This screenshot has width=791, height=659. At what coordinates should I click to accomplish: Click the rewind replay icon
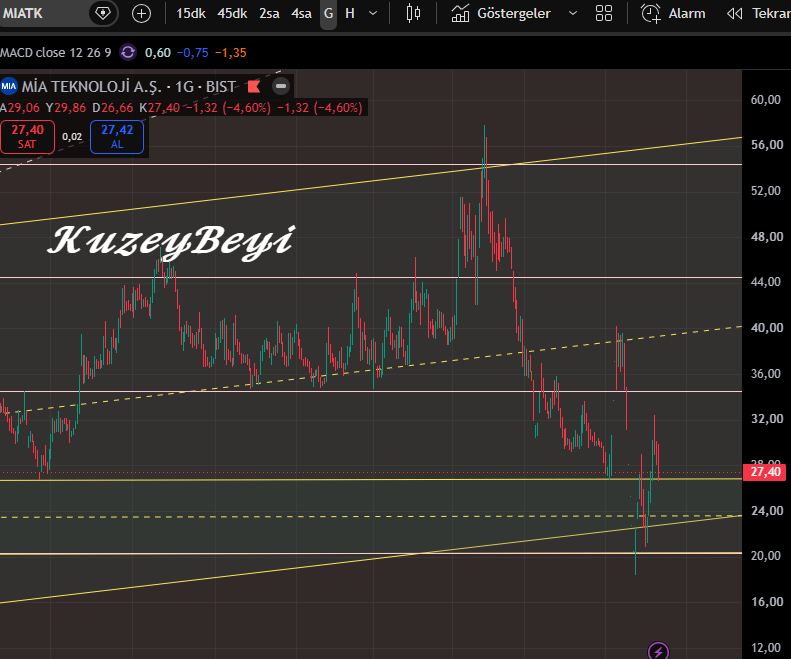(734, 14)
